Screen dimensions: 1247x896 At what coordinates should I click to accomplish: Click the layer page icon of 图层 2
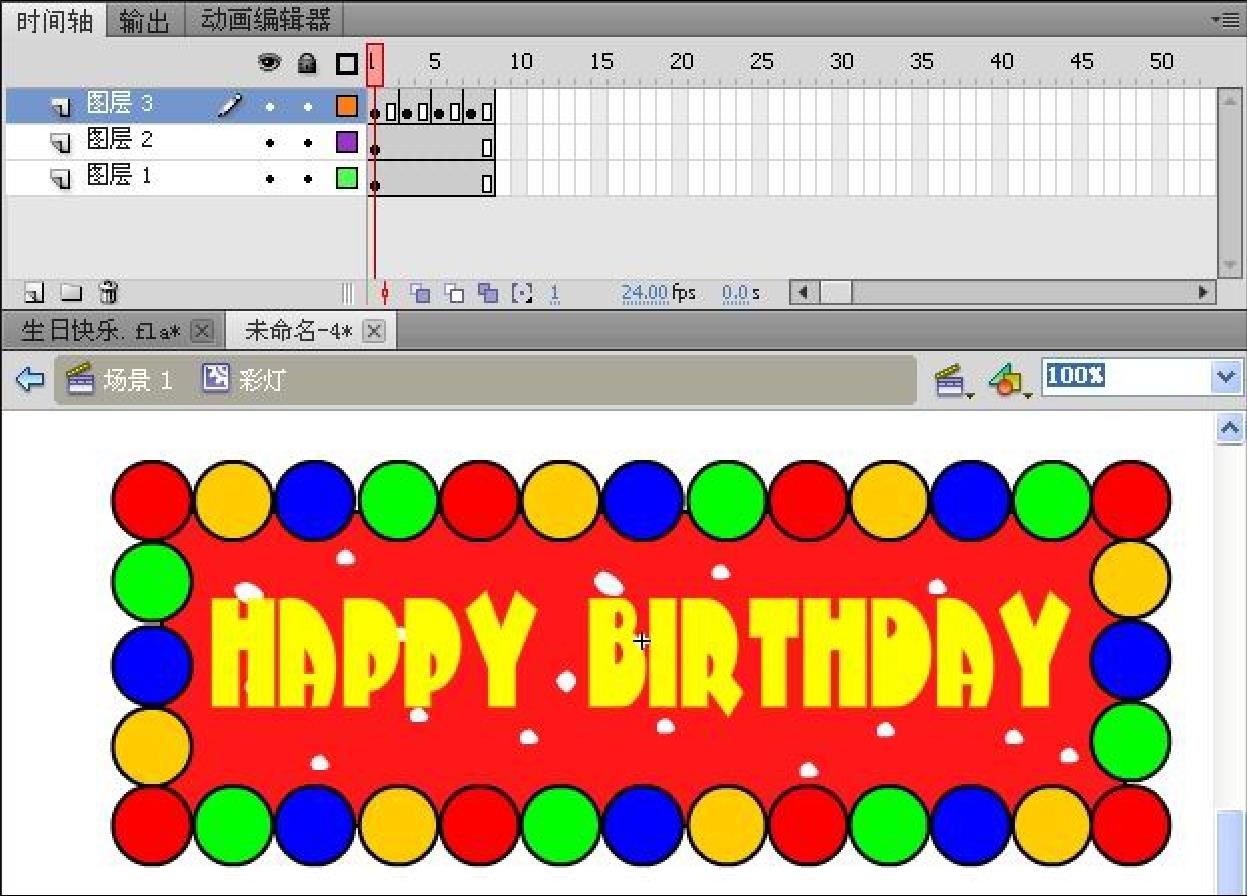click(x=62, y=143)
